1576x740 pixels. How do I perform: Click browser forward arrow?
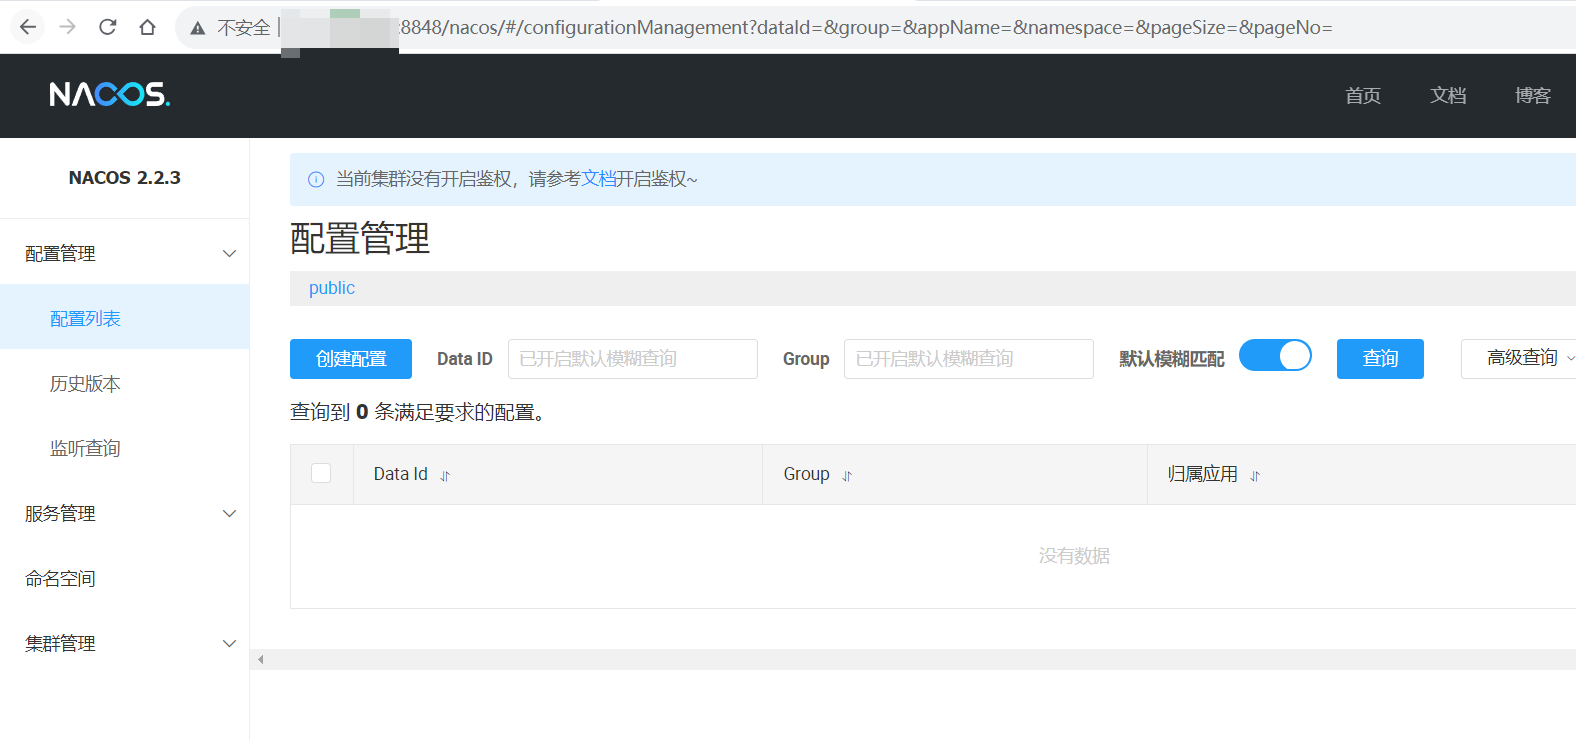[x=68, y=27]
